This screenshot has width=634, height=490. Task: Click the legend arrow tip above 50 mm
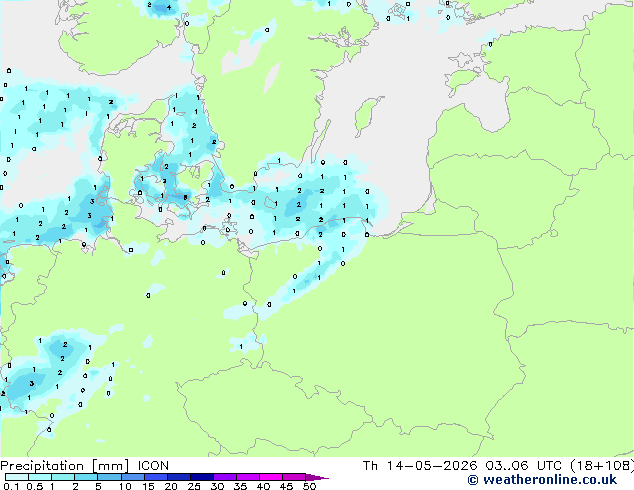pos(317,477)
